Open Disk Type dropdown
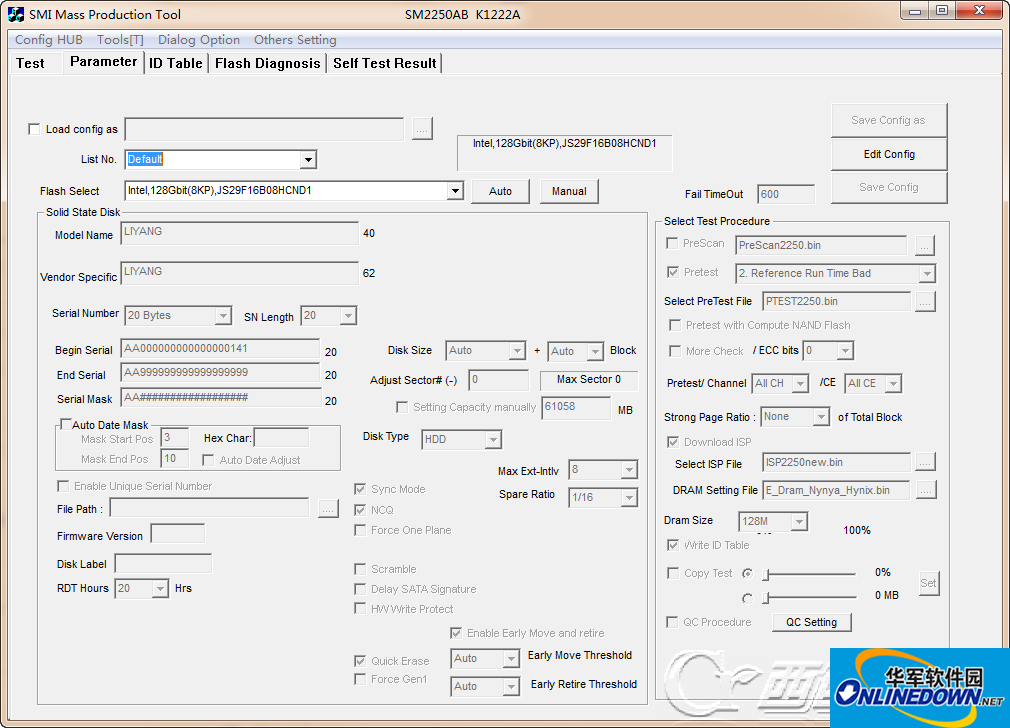 coord(493,440)
